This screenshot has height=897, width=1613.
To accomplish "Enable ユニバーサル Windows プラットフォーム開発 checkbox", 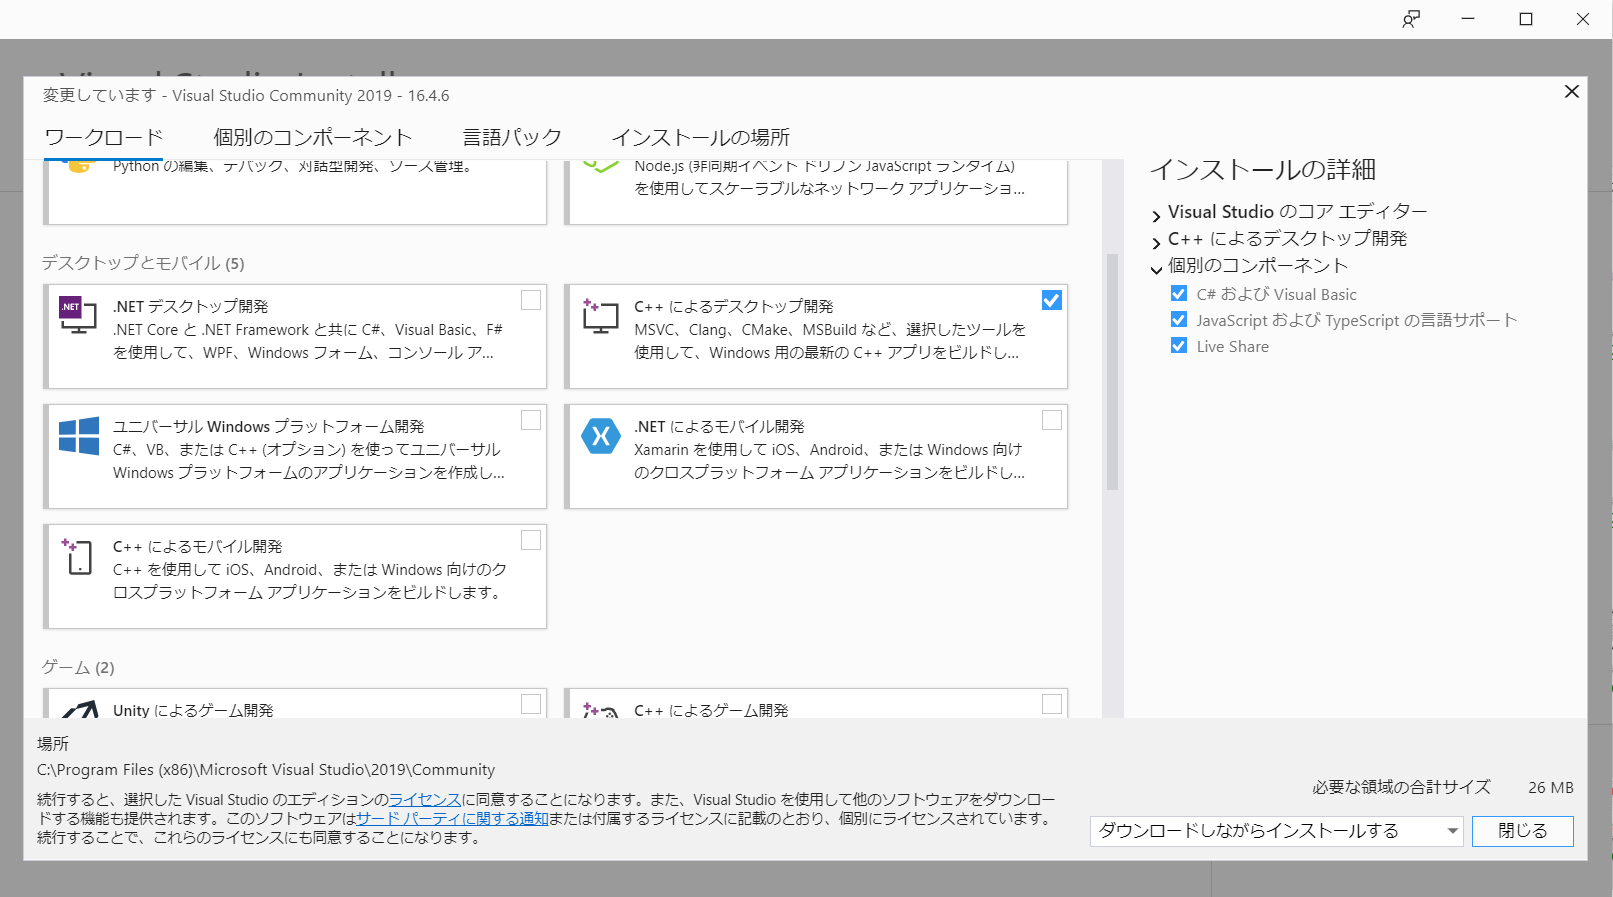I will pos(531,420).
